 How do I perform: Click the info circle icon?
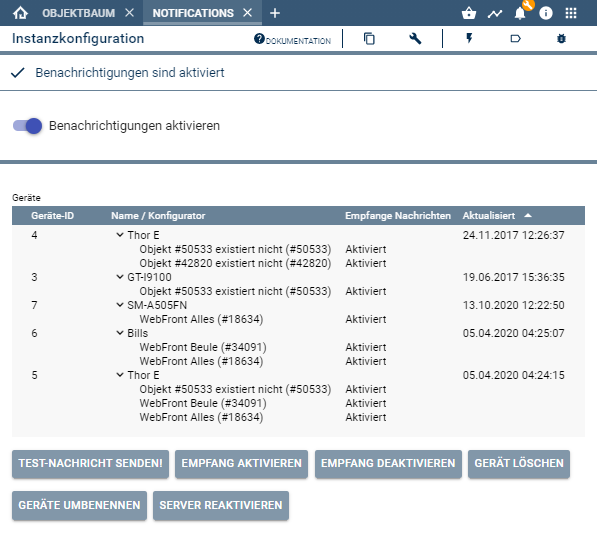[546, 13]
